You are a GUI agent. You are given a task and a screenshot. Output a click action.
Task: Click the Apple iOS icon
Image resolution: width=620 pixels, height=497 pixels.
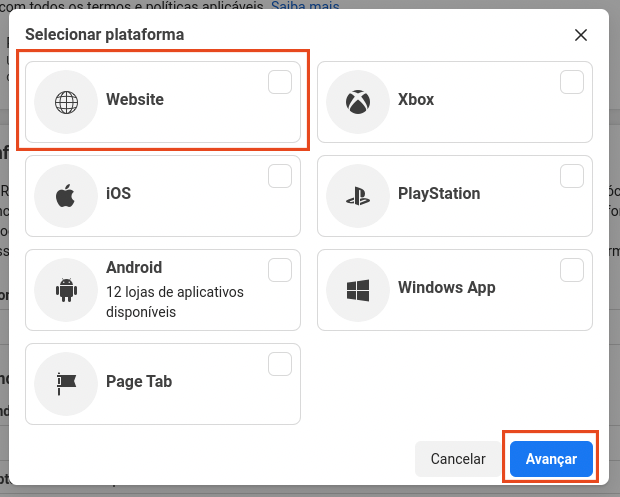65,195
